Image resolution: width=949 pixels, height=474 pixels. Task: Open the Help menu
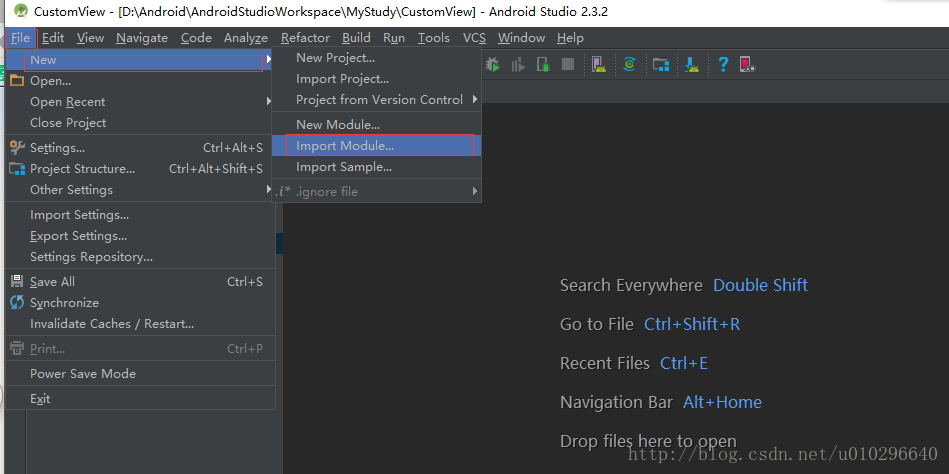click(x=570, y=38)
